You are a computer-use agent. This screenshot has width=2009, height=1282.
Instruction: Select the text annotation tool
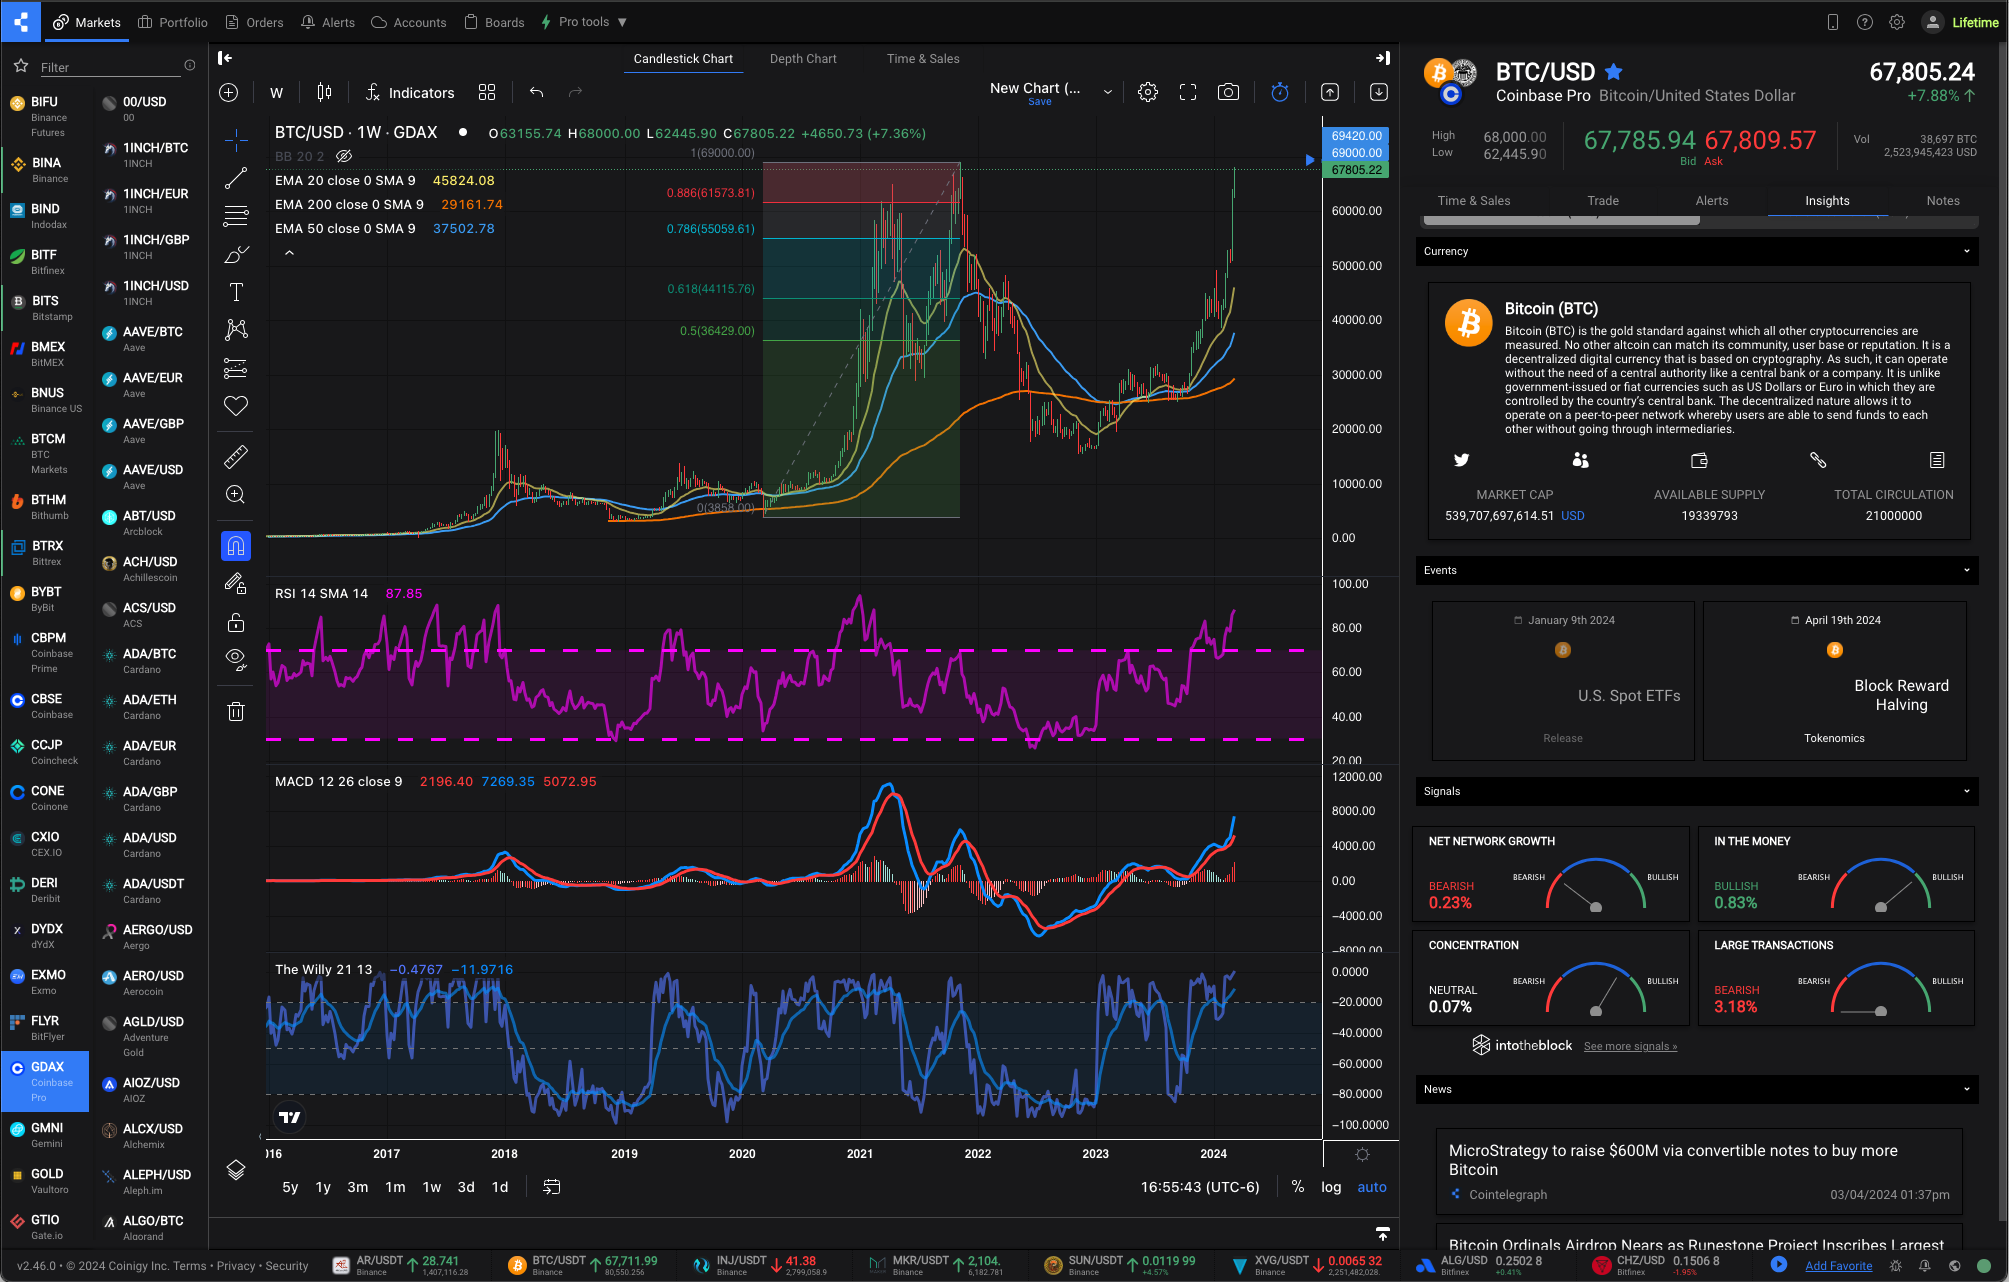(x=236, y=292)
